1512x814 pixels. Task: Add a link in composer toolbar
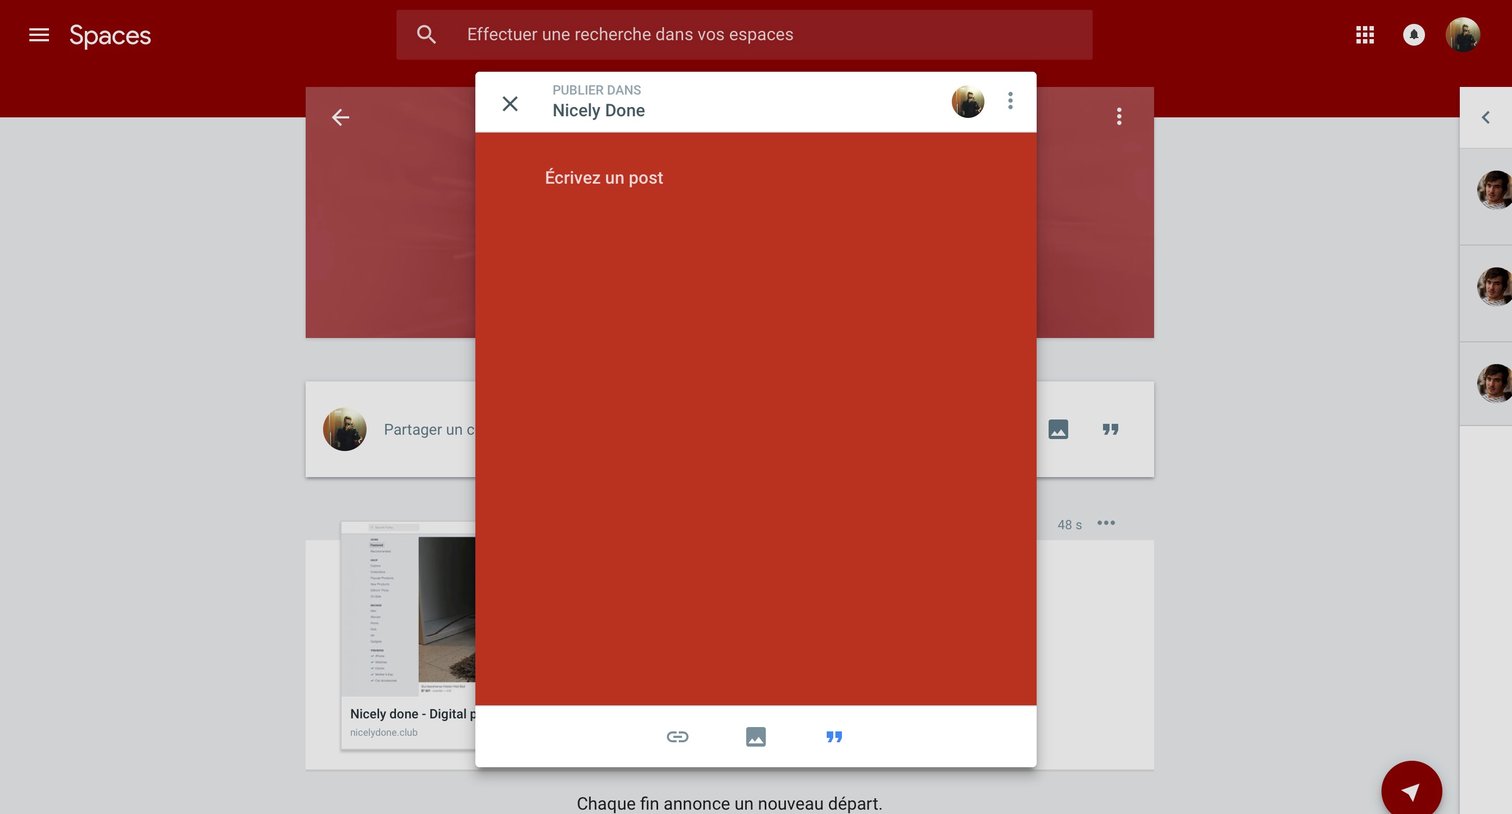[x=678, y=737]
